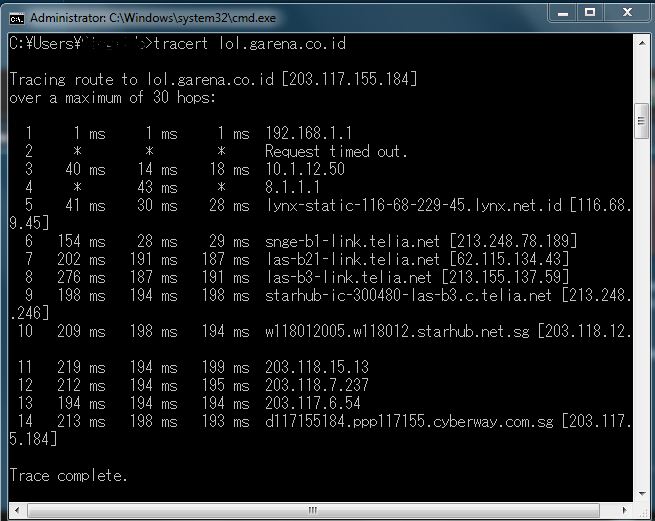Click the hop 11 address 203.118.15.13

316,367
